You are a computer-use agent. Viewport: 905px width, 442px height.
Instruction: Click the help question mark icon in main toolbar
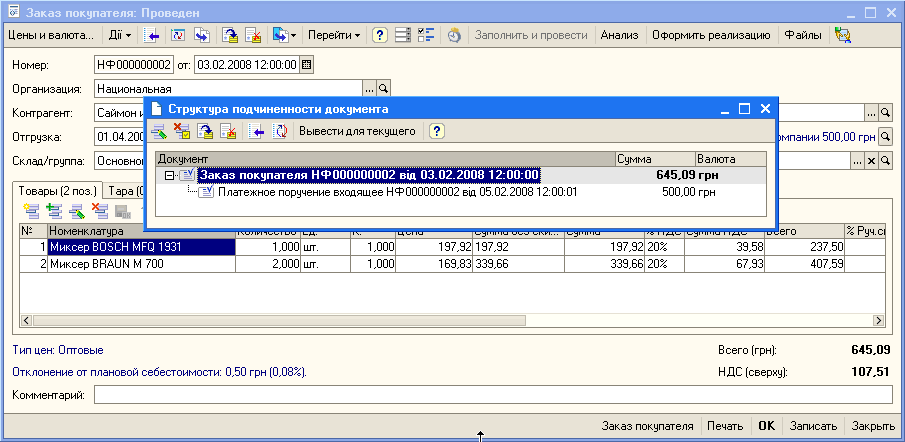click(380, 35)
